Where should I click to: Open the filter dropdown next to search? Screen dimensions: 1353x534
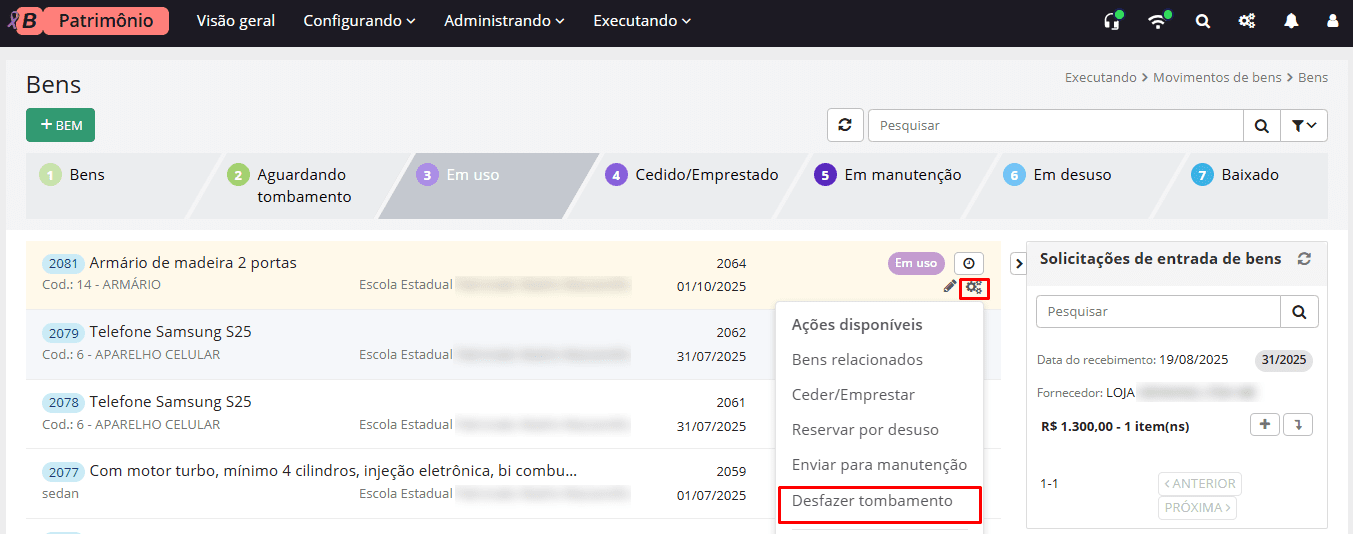[1303, 126]
